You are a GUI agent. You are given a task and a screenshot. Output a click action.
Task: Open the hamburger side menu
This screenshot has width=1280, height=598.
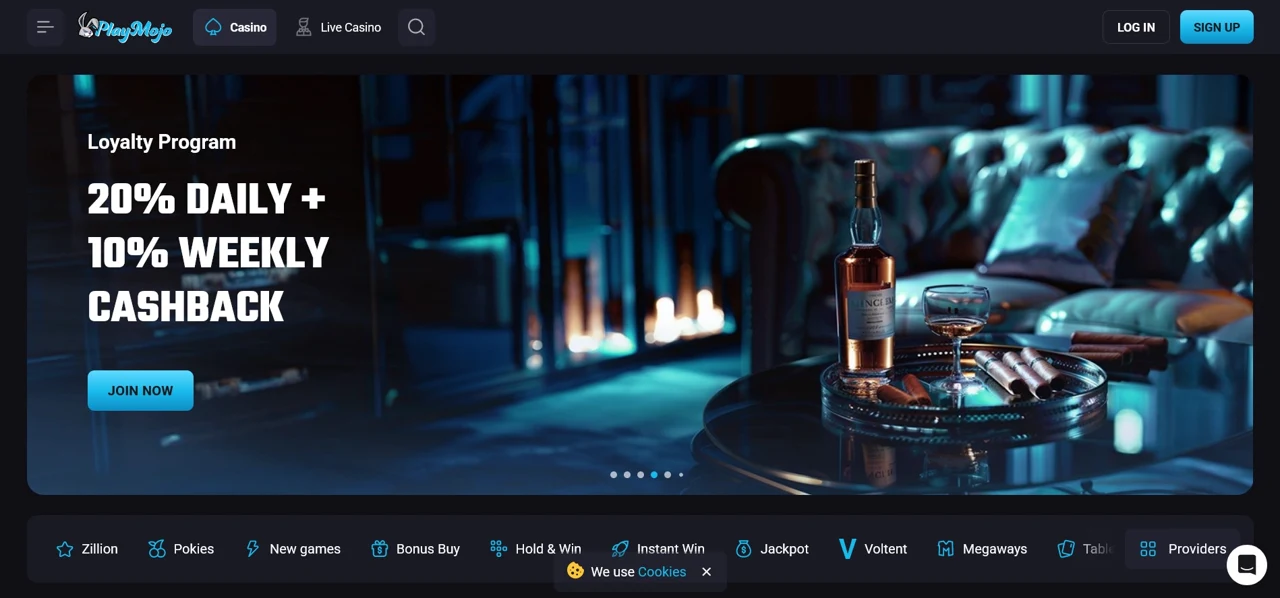tap(45, 27)
